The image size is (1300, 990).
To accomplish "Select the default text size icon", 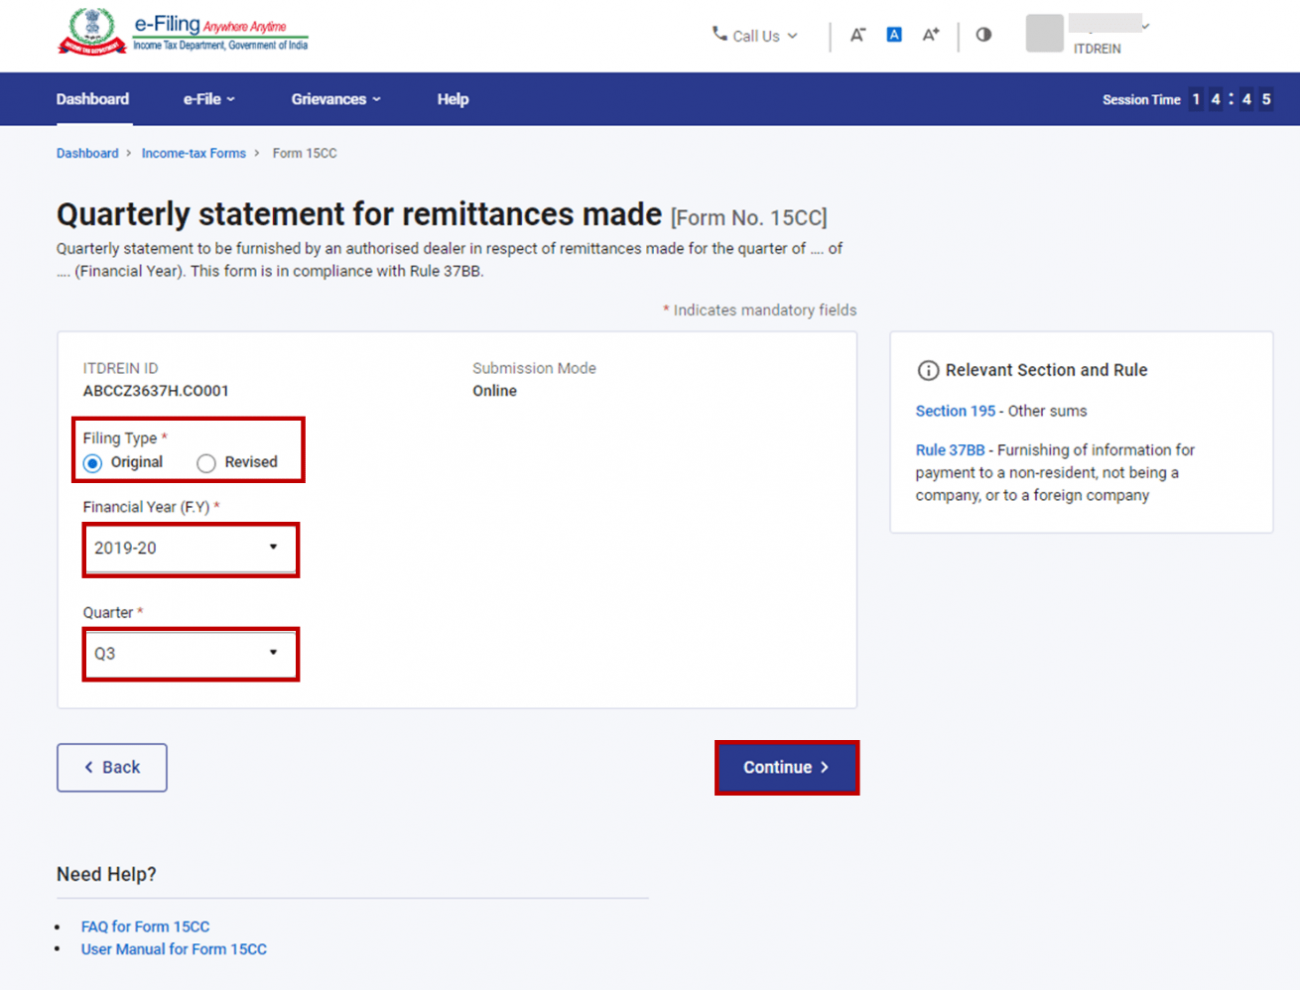I will coord(893,34).
